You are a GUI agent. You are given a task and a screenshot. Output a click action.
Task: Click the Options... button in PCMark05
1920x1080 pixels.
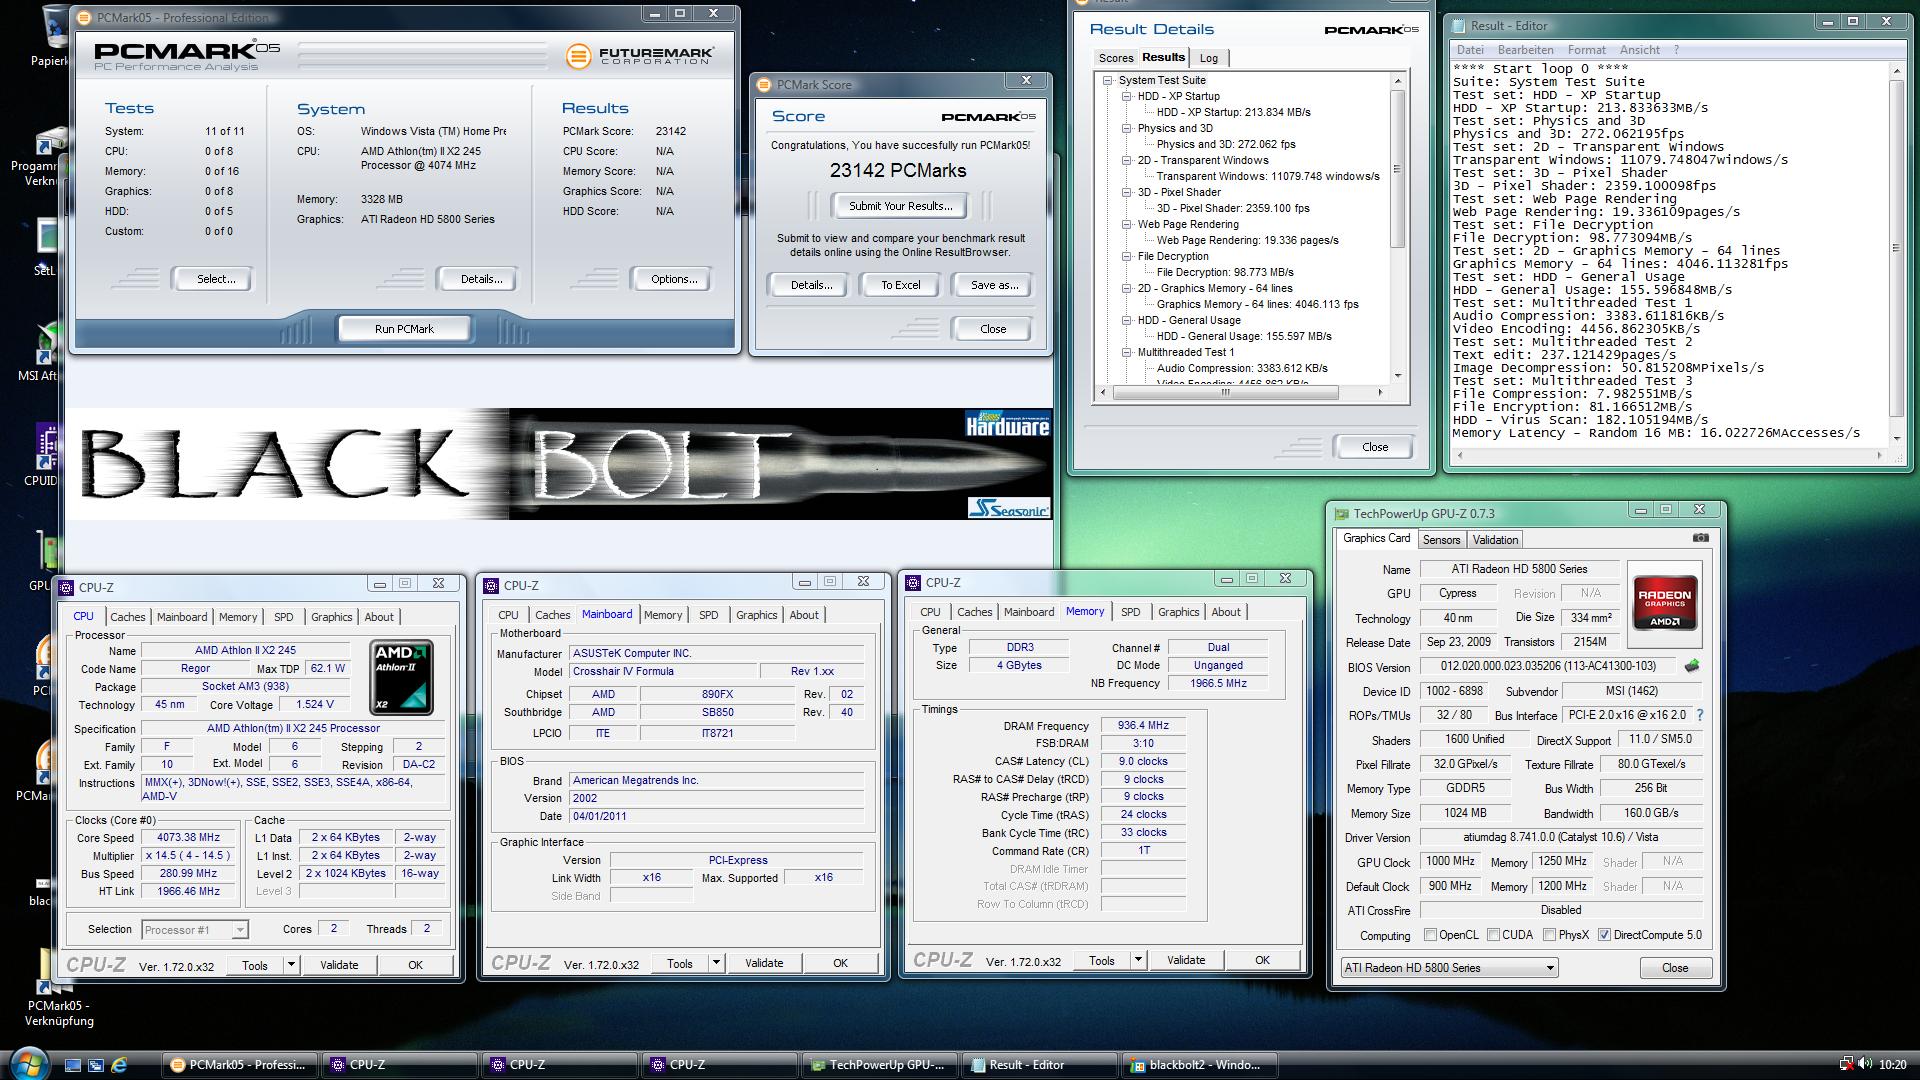tap(674, 279)
